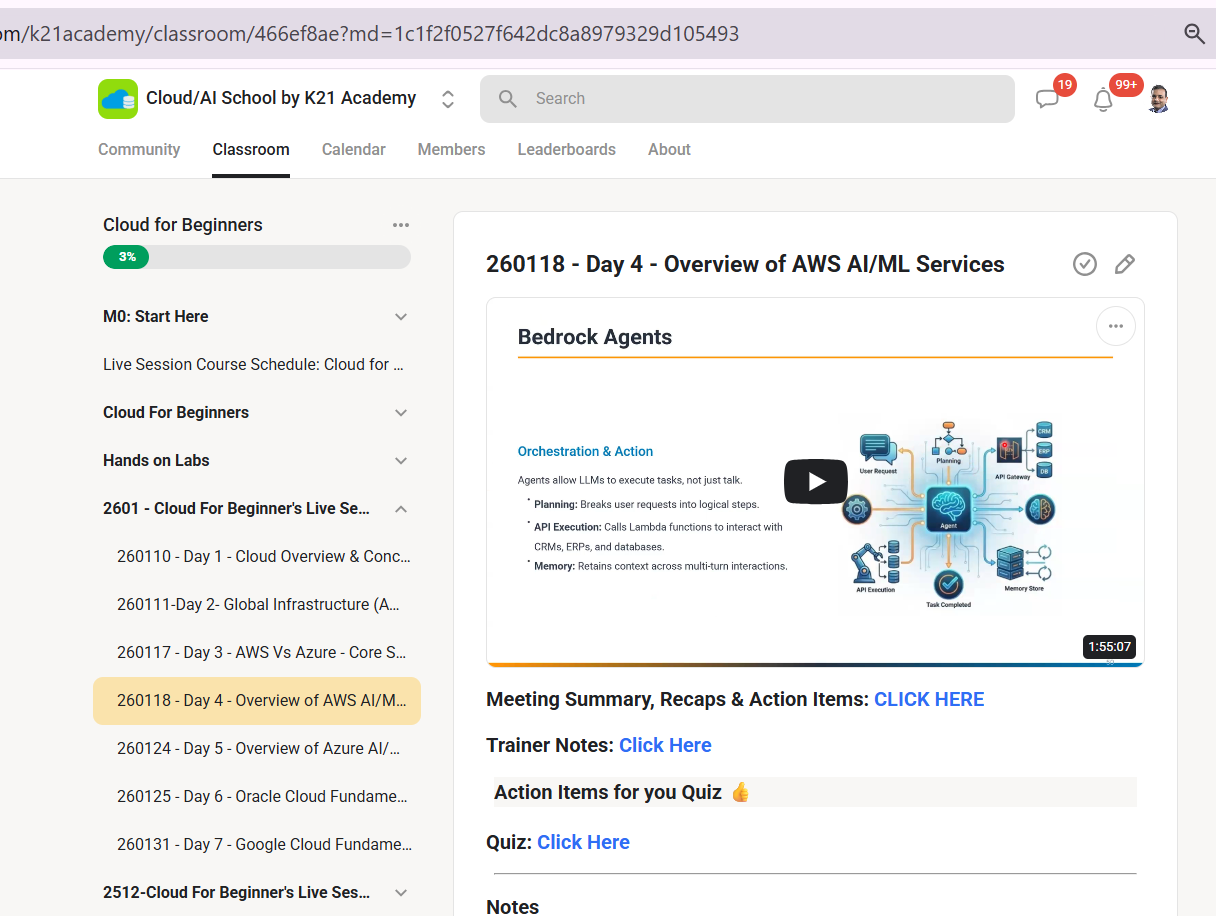Open Cloud for Beginners three-dot menu
The width and height of the screenshot is (1216, 916).
(401, 225)
